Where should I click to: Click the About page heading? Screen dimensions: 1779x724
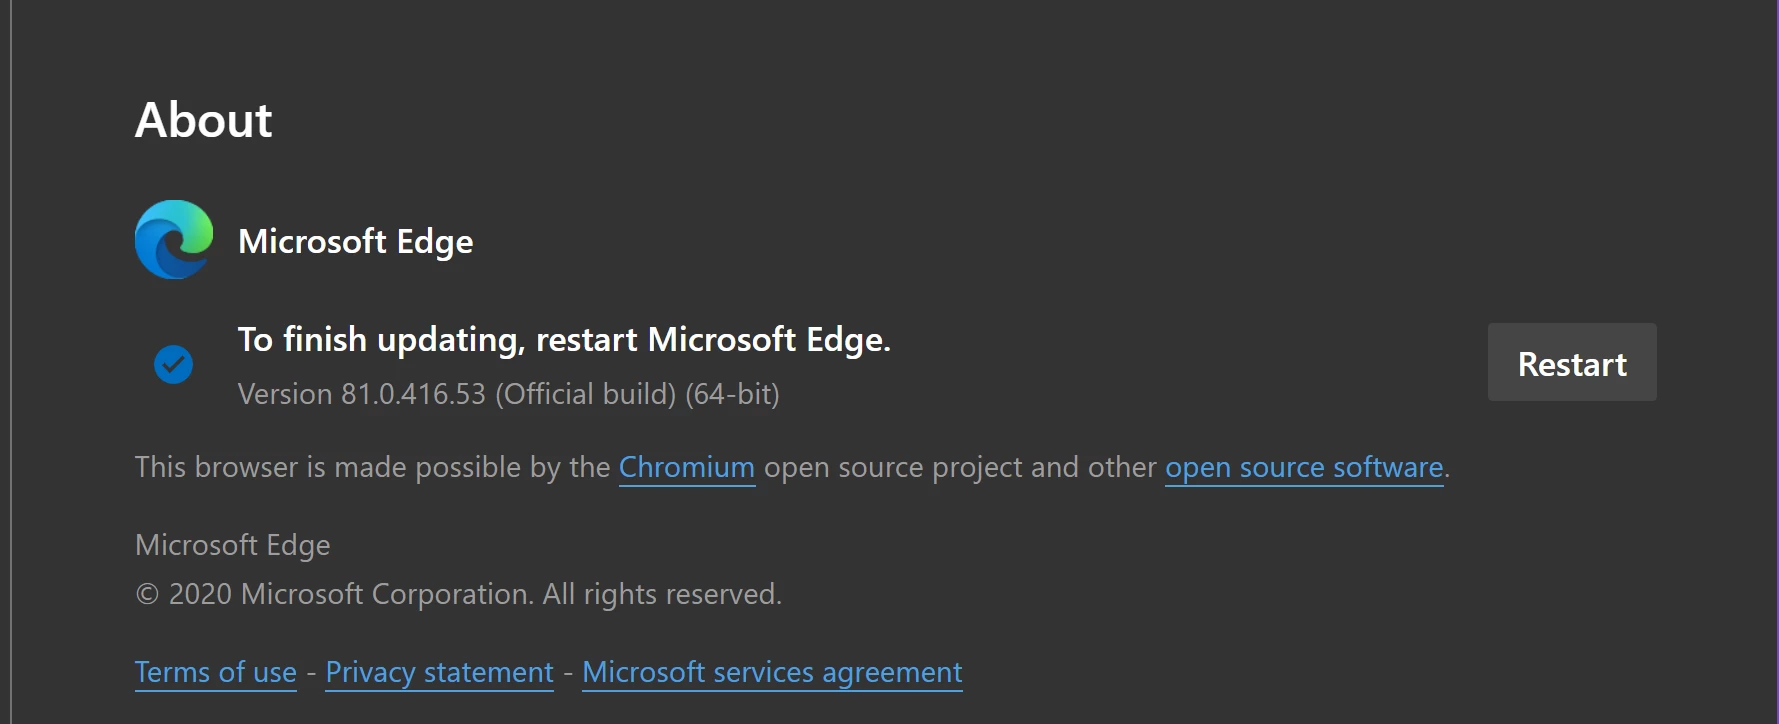pos(203,120)
